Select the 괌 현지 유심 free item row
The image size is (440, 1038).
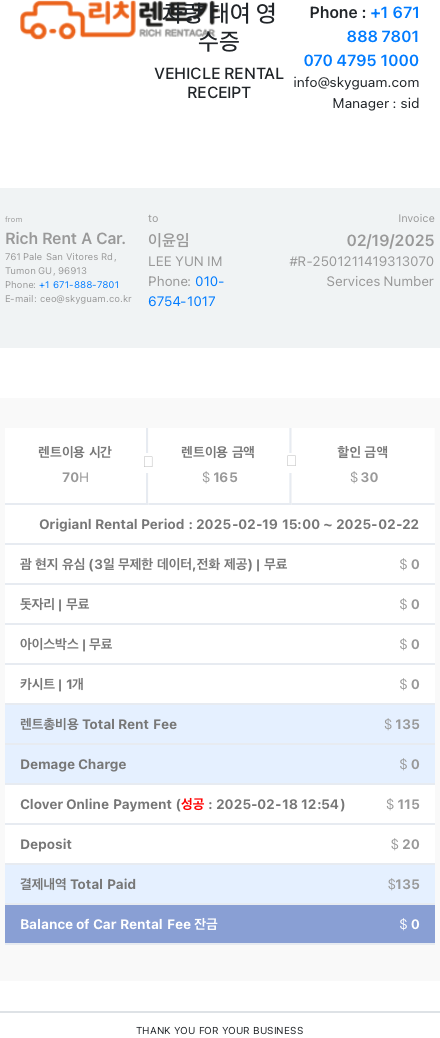220,565
